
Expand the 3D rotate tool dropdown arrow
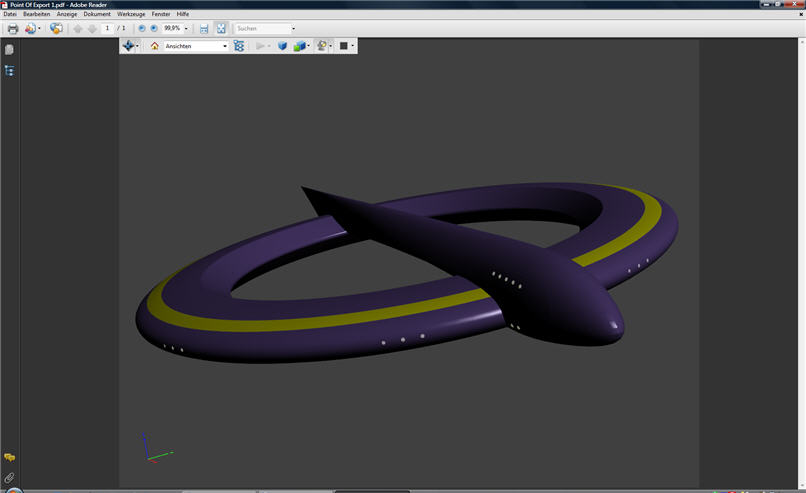tap(139, 46)
